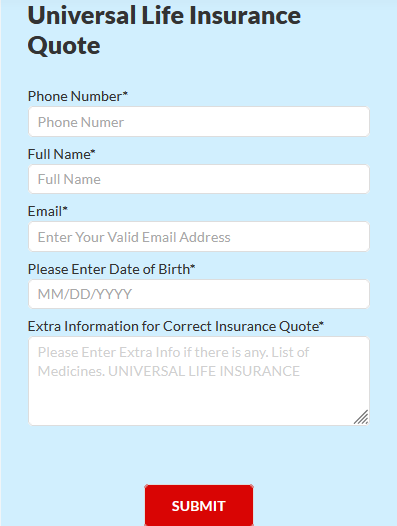The height and width of the screenshot is (526, 397).
Task: Click the asterisk beside Phone Number label
Action: click(x=125, y=93)
